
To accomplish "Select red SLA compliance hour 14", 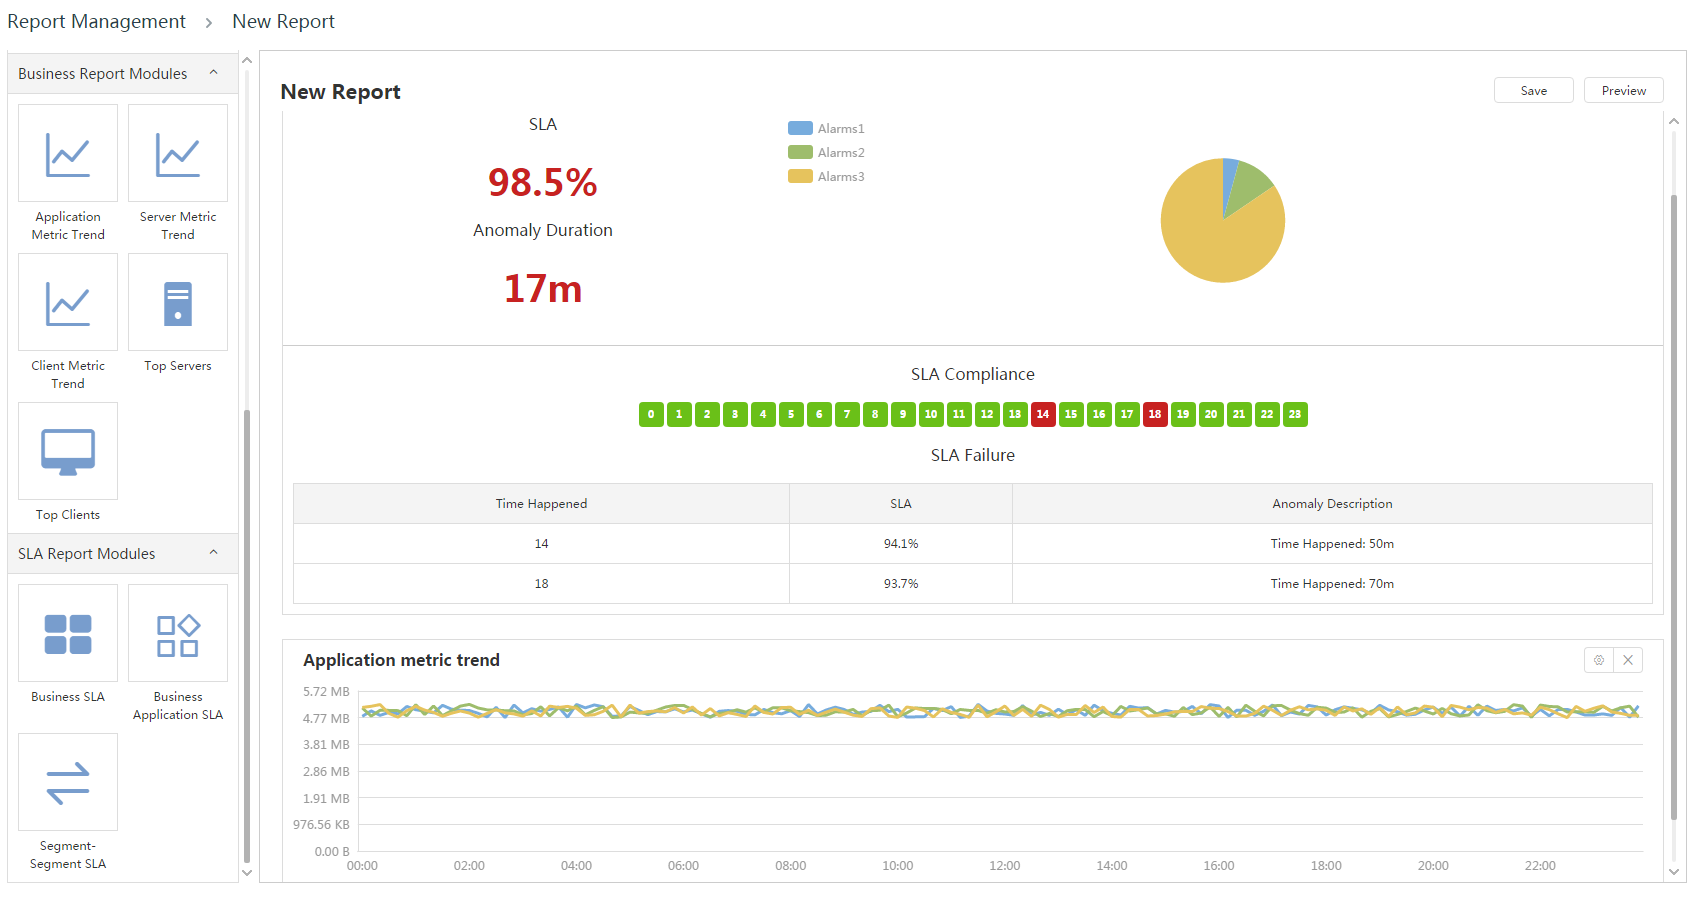I will tap(1043, 414).
